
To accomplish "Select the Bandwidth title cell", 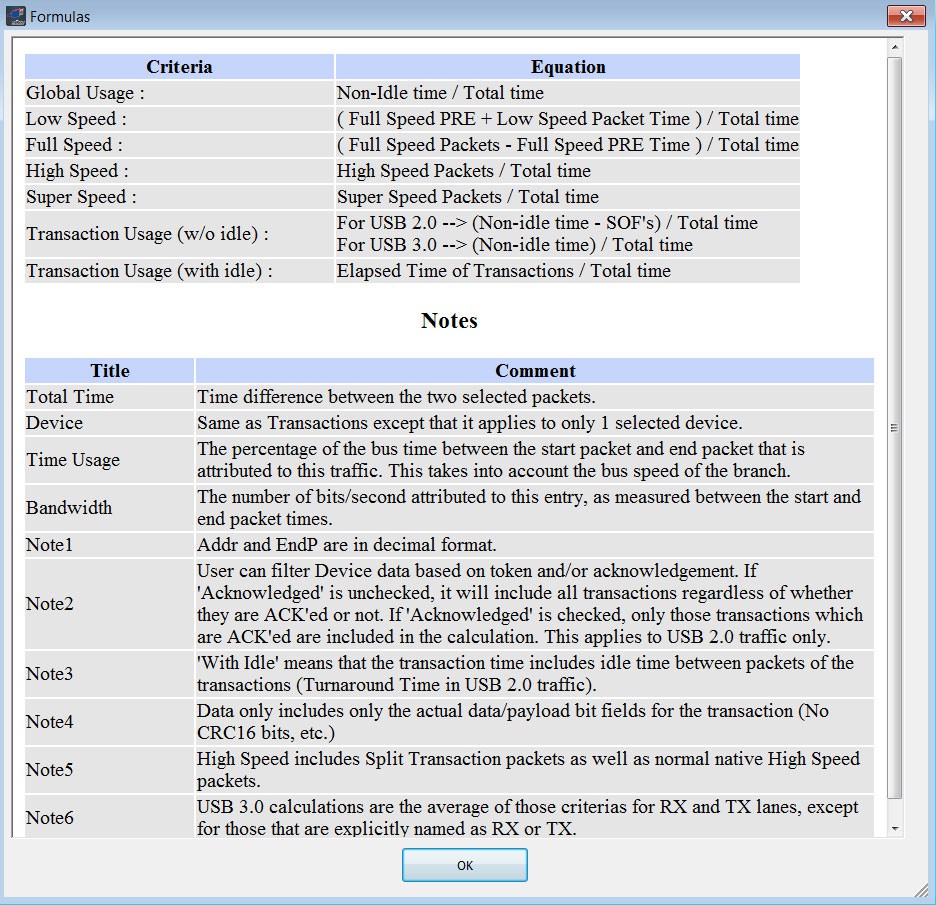I will coord(109,508).
